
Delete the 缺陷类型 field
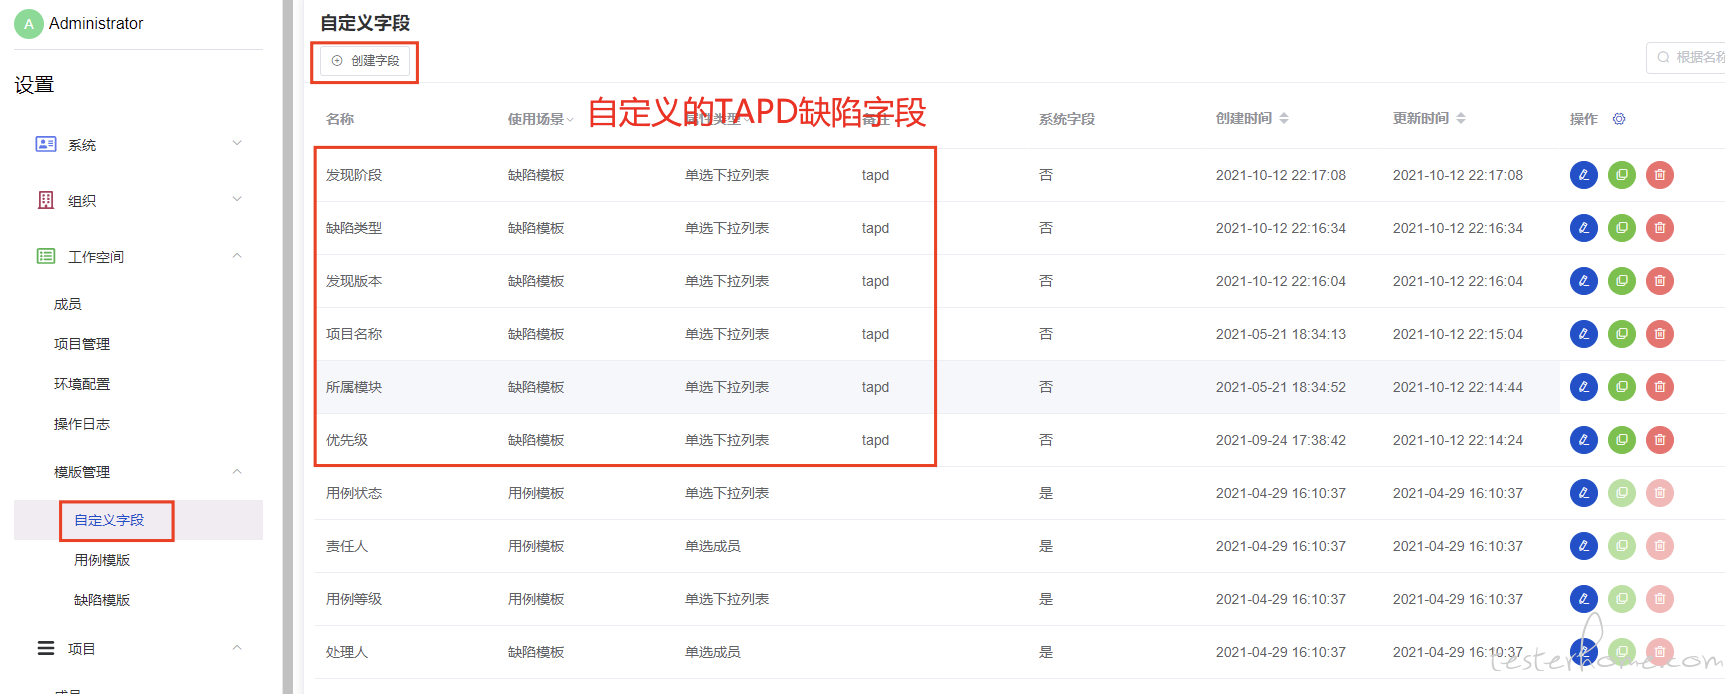1659,228
